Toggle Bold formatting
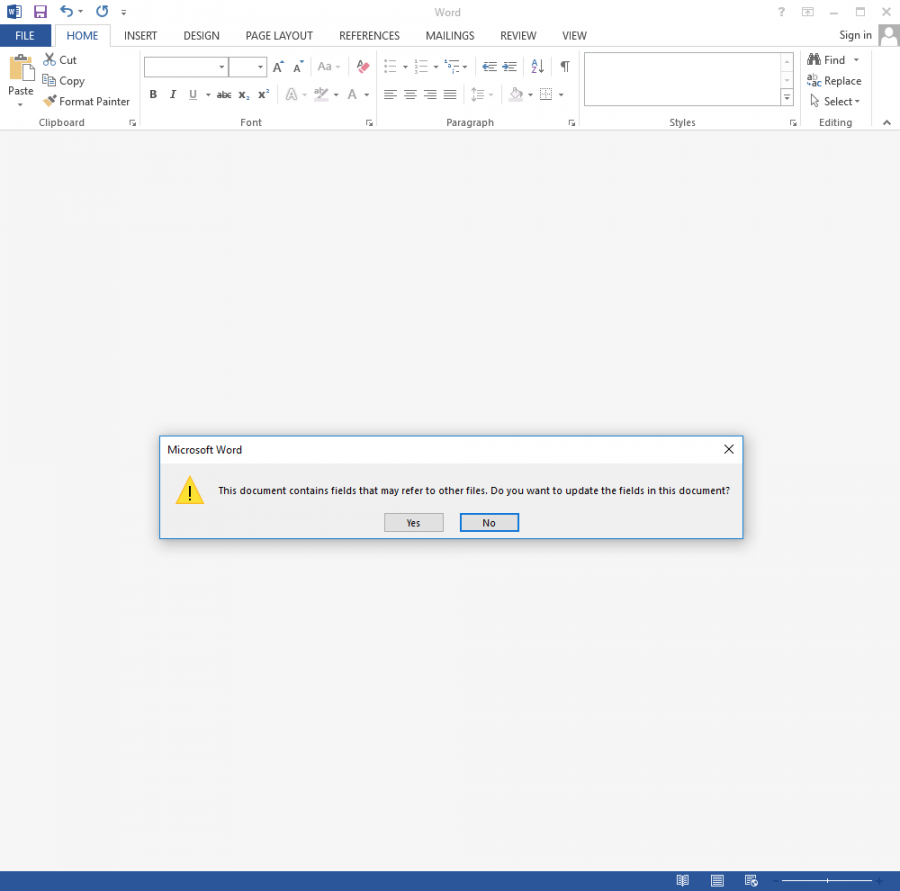 (x=153, y=95)
